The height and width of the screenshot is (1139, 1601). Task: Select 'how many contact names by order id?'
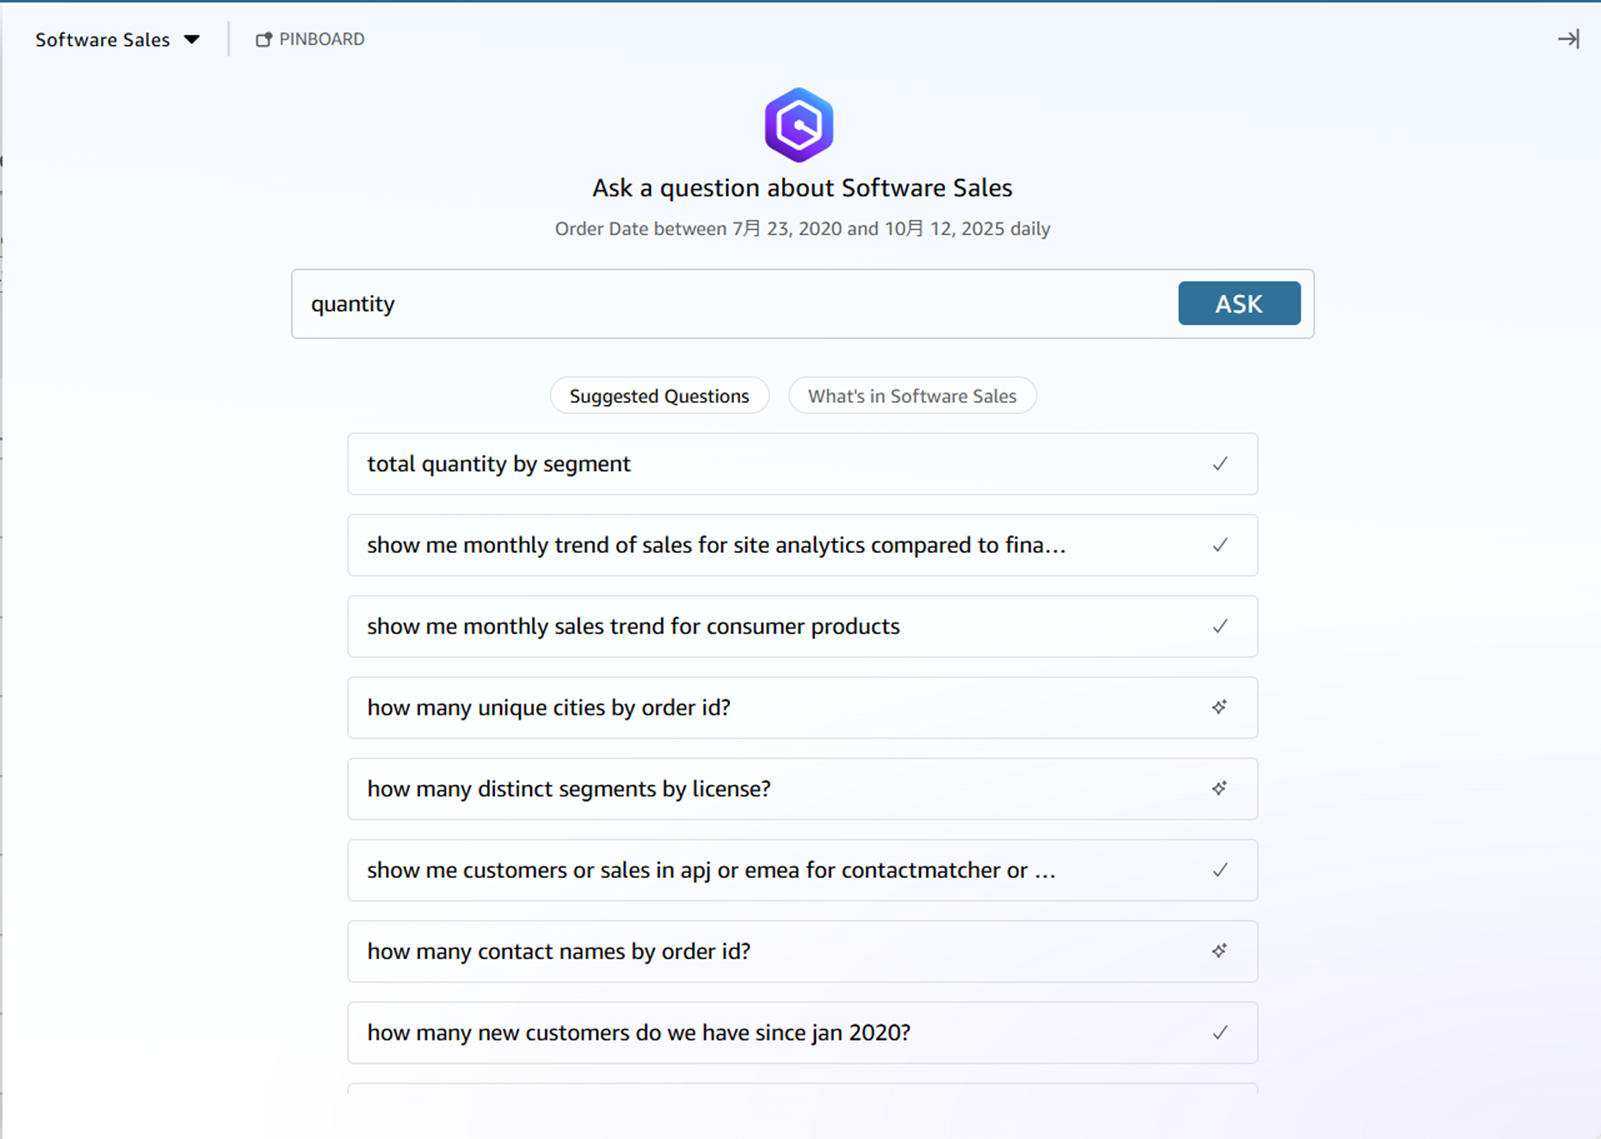click(802, 951)
